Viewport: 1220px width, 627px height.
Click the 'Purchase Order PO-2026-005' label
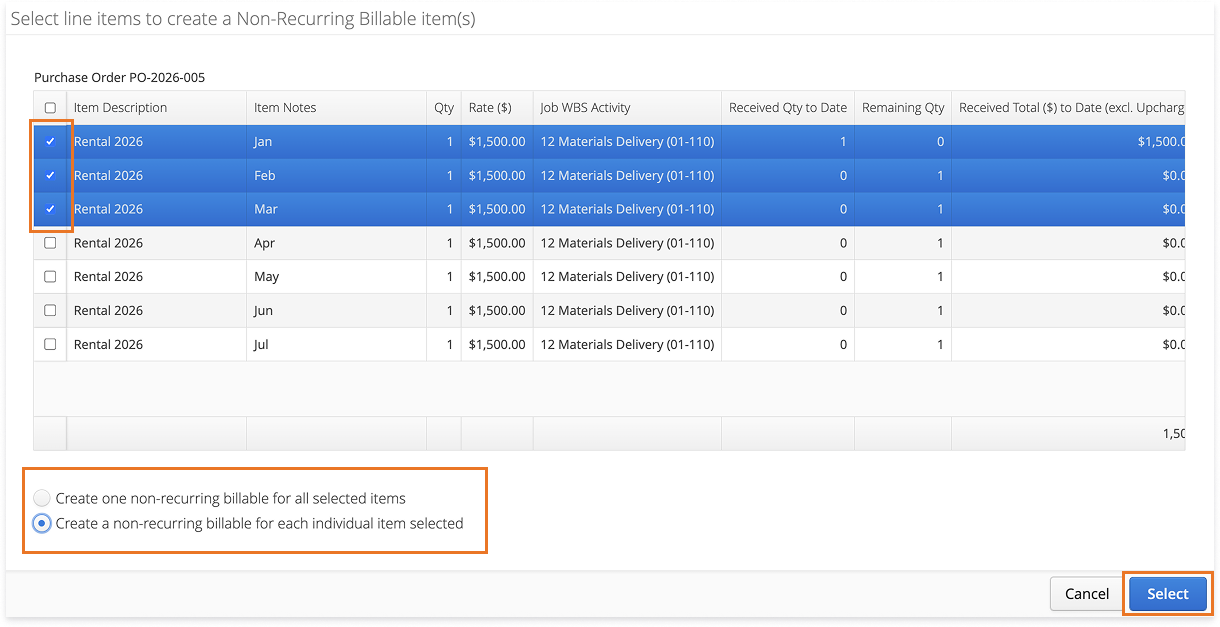click(119, 77)
